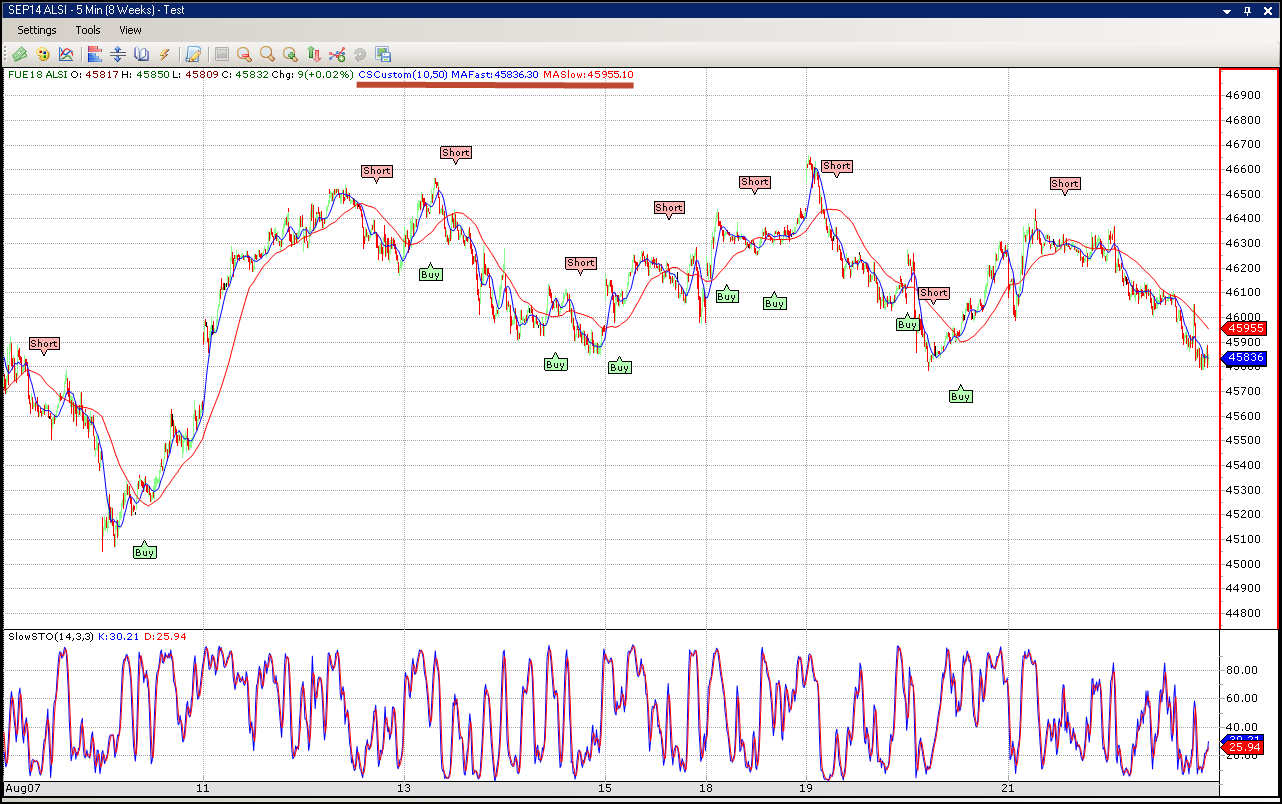Click the lowest Buy marker near 45100
The width and height of the screenshot is (1282, 804).
point(145,551)
